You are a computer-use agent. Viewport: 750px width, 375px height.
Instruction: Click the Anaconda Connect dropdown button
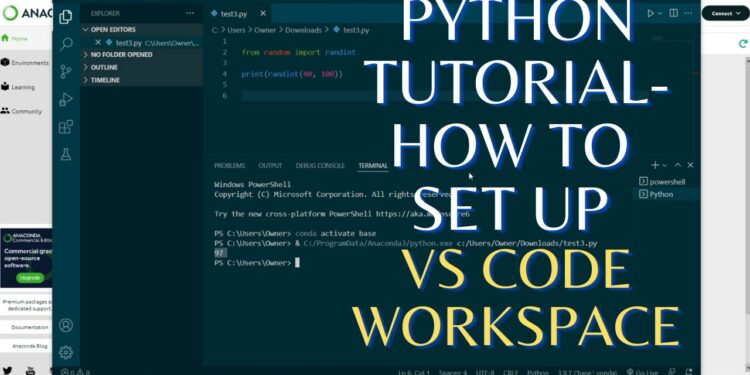tap(725, 13)
